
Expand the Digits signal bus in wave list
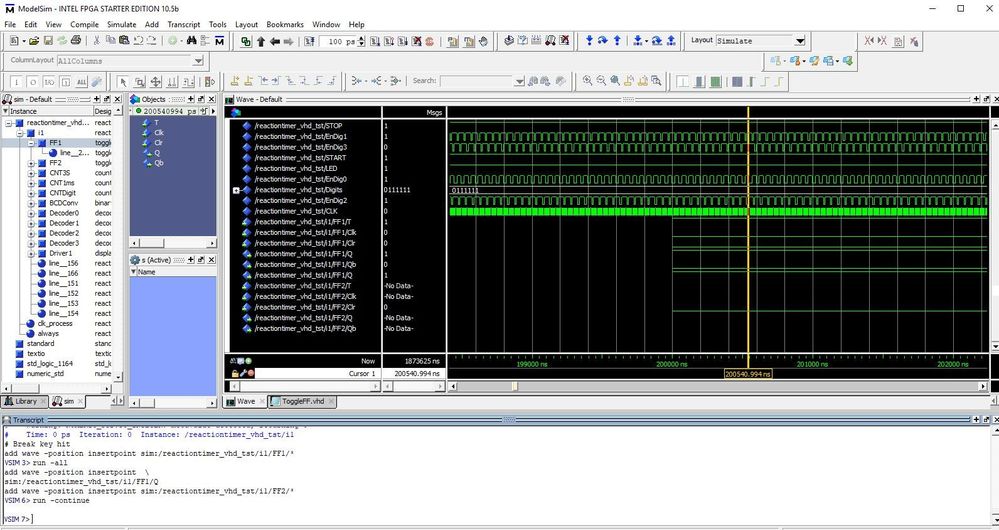pyautogui.click(x=236, y=190)
